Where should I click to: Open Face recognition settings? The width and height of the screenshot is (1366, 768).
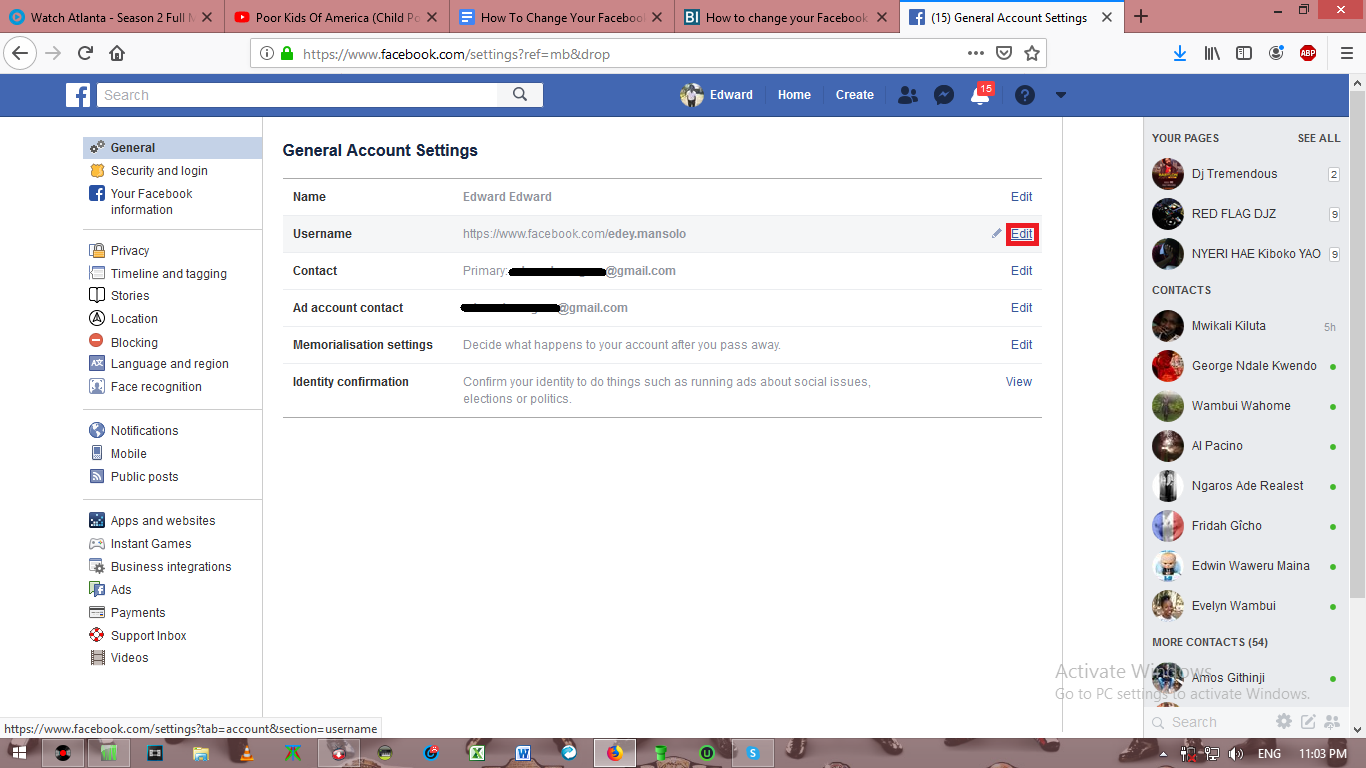click(x=156, y=387)
